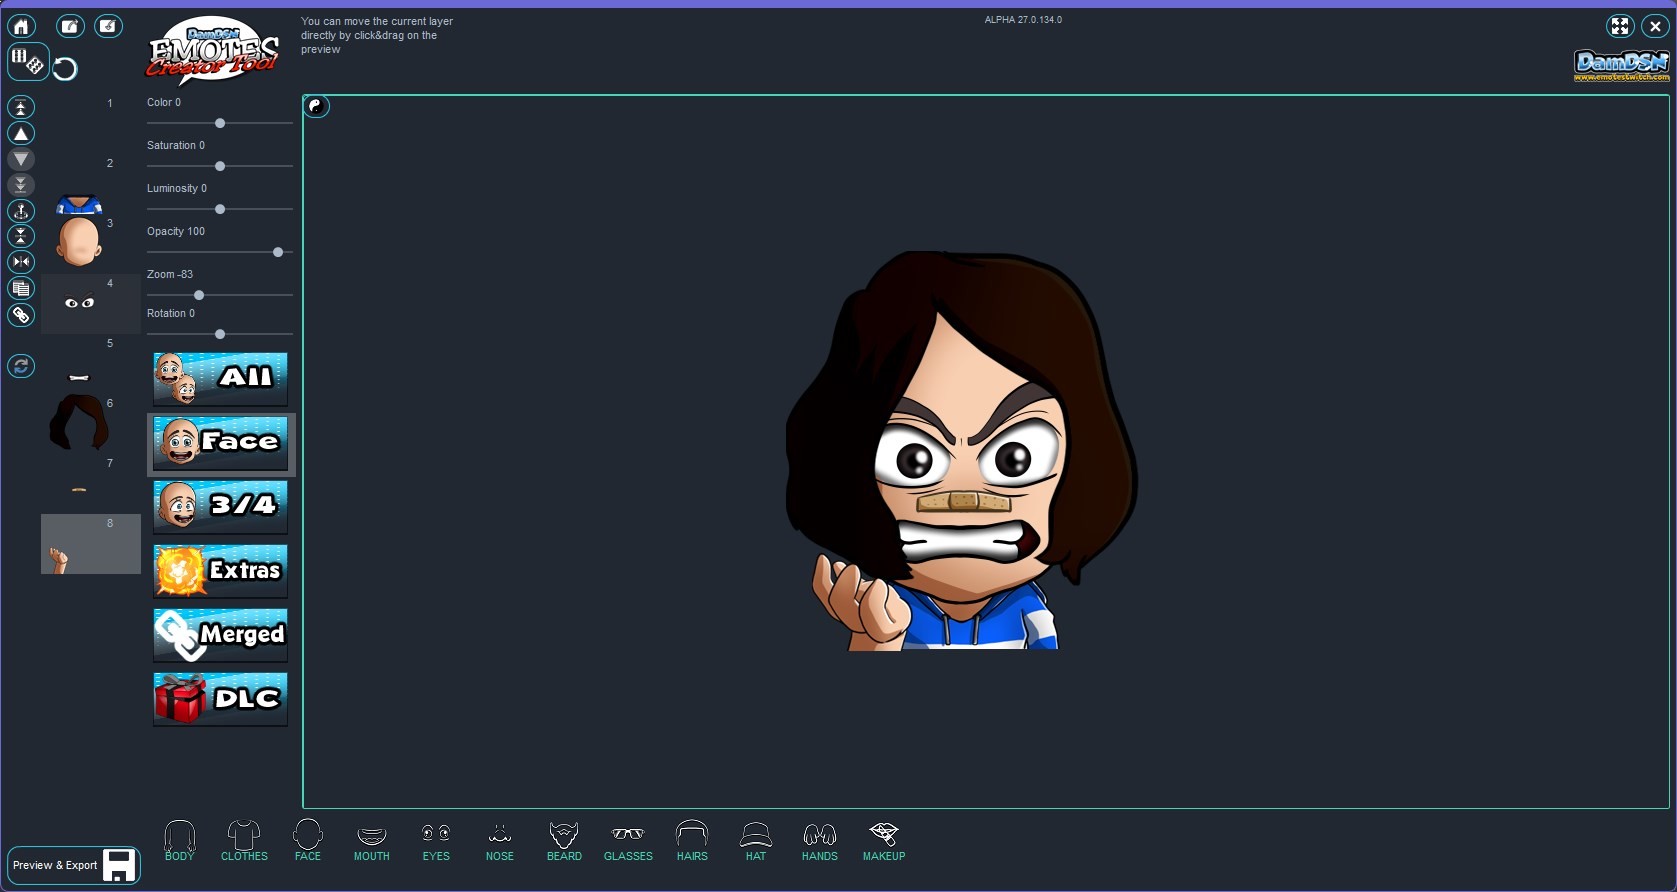
Task: Click the chain link layers icon
Action: click(x=21, y=315)
